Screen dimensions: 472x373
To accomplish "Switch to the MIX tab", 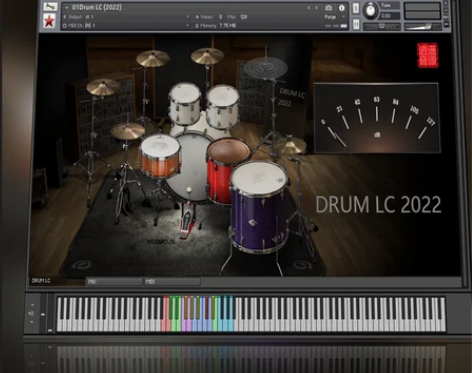I will [114, 282].
